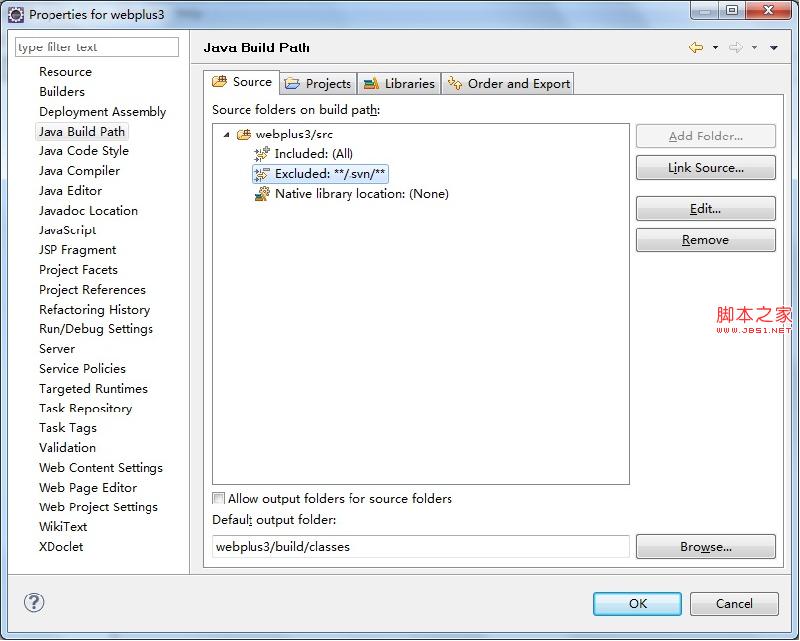Click the forward navigation arrow icon

click(x=735, y=48)
